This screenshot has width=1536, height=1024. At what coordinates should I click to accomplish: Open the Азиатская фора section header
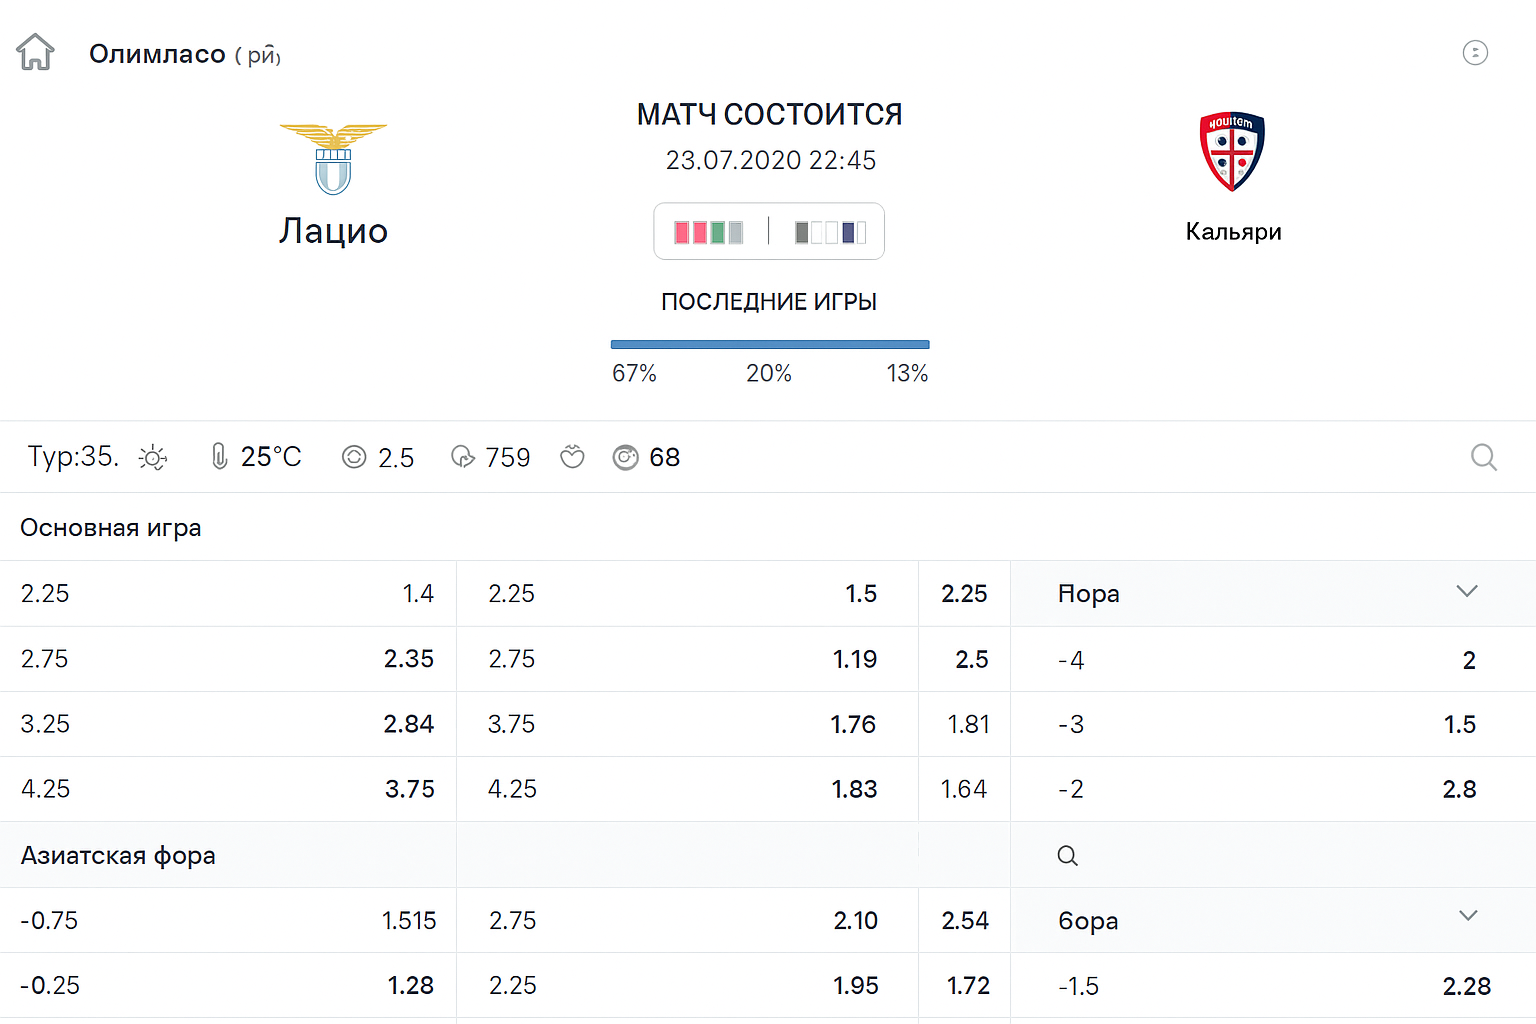(118, 856)
